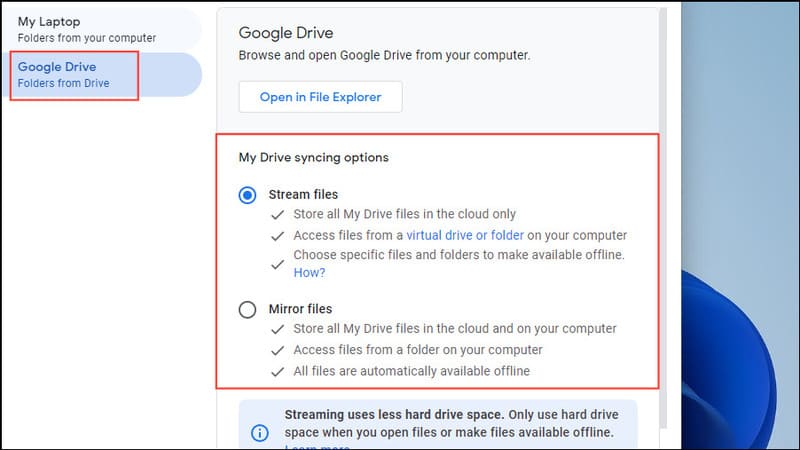The height and width of the screenshot is (450, 800).
Task: Open the 'virtual drive or folder' link
Action: click(x=465, y=235)
